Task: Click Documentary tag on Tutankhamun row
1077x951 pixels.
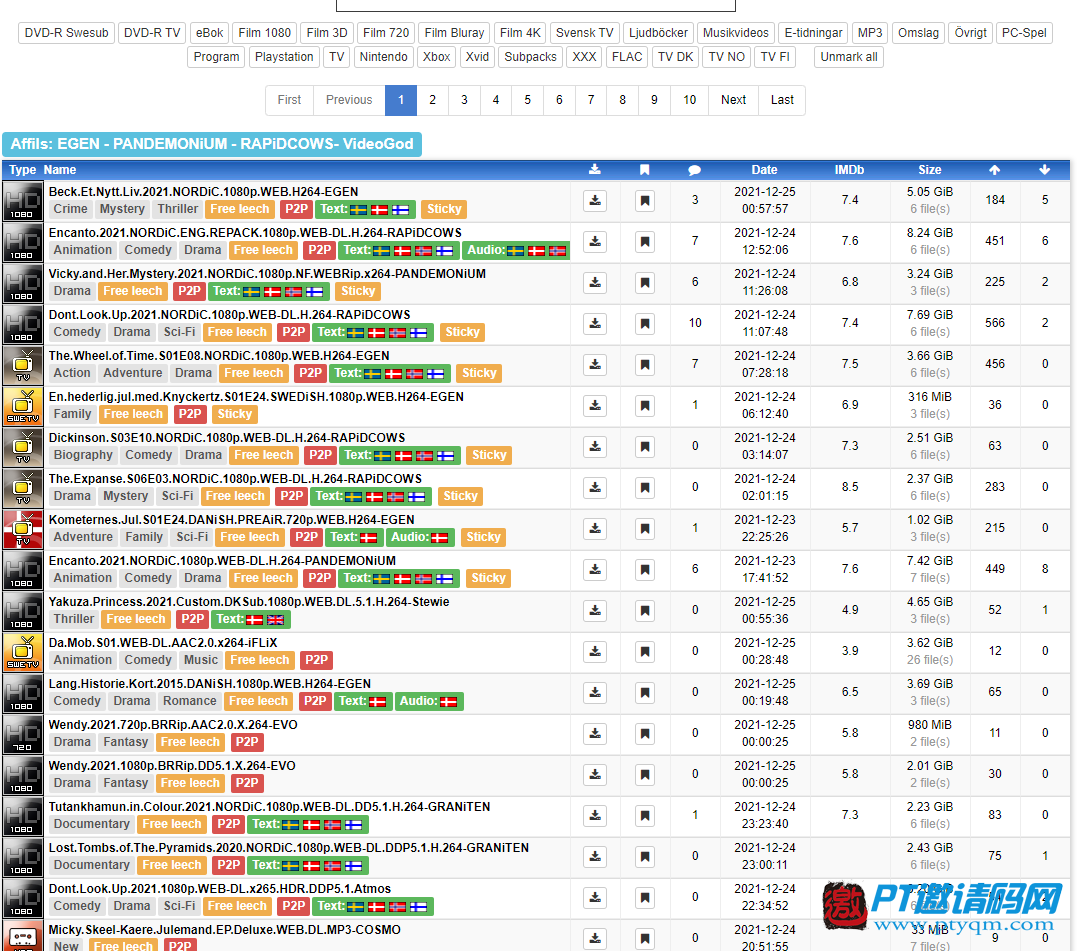Action: [x=91, y=824]
